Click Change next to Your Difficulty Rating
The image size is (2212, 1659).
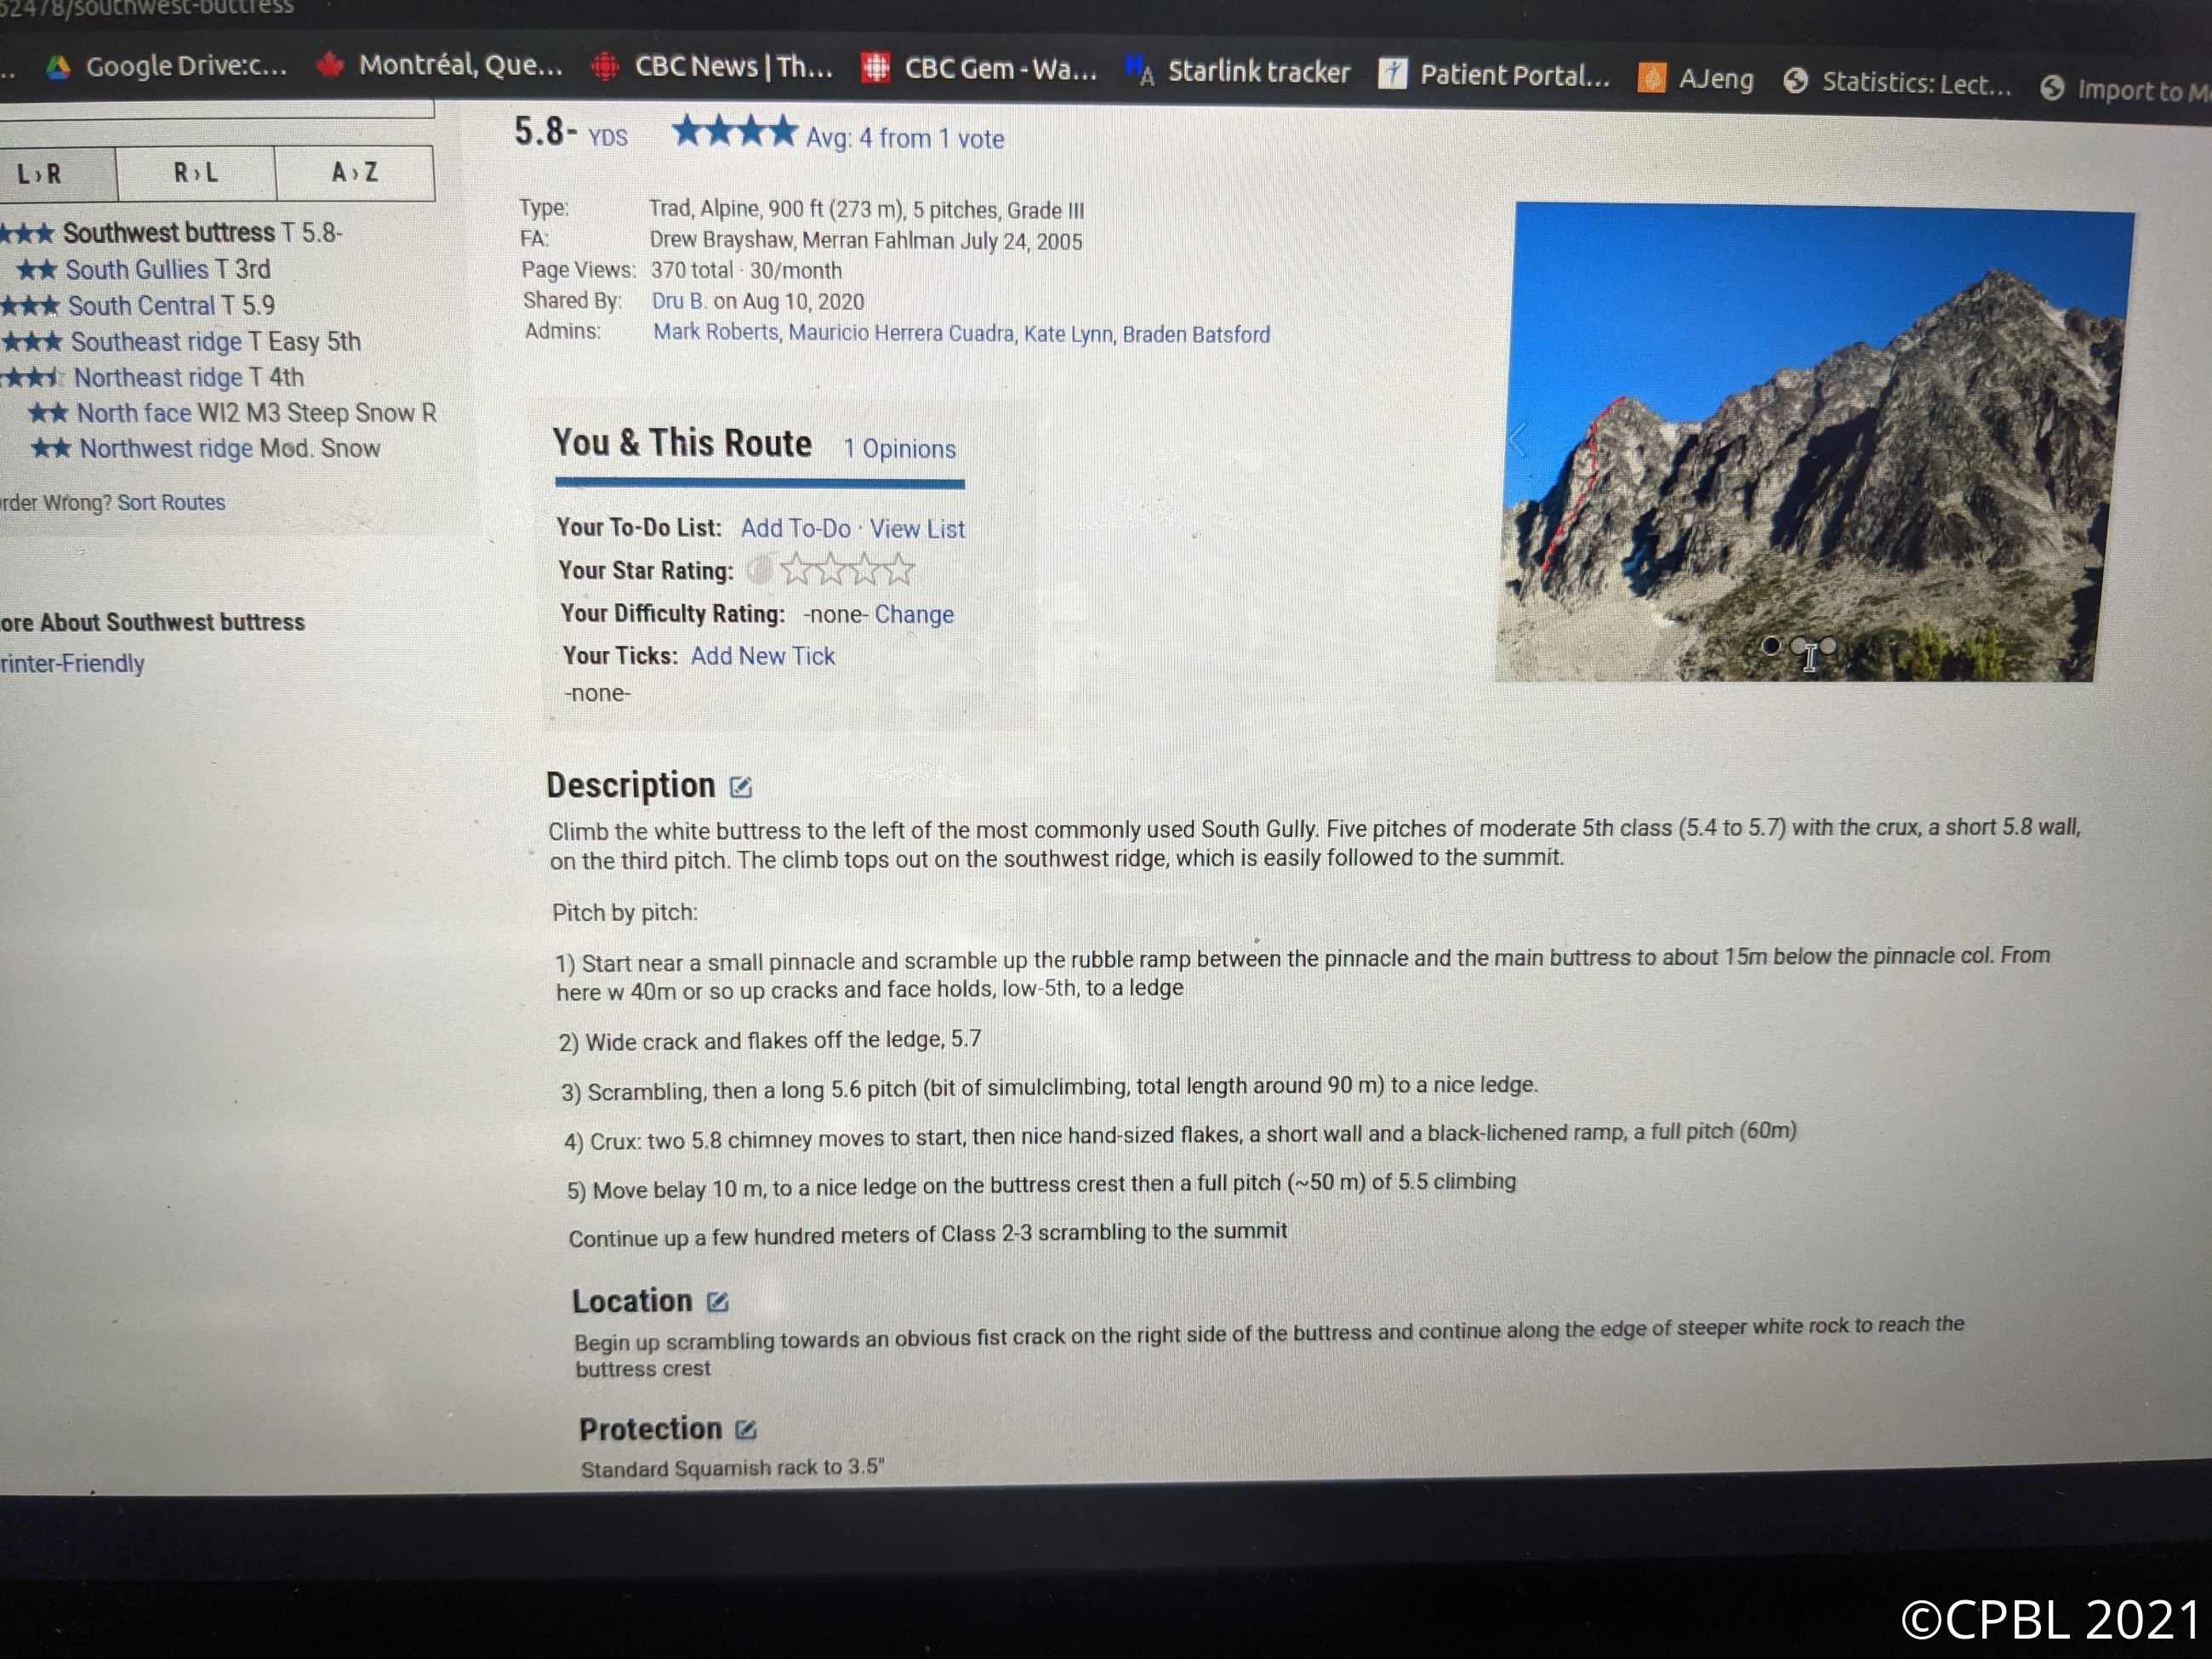914,614
